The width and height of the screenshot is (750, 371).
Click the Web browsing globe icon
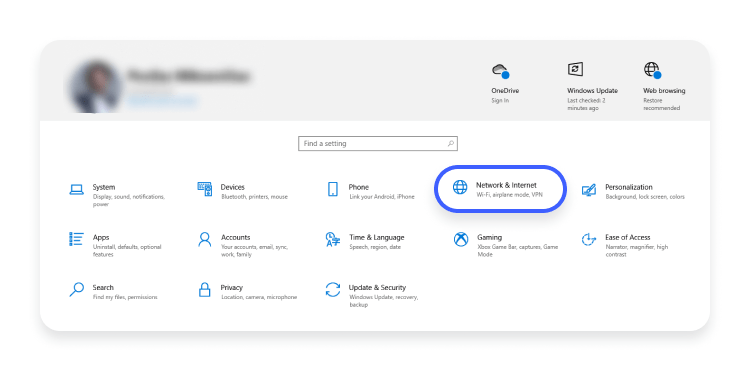pyautogui.click(x=652, y=70)
